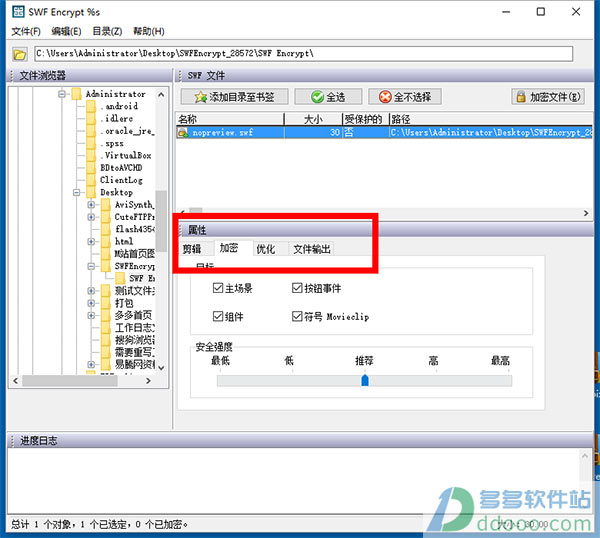Expand the 易酷网资 folder node
This screenshot has width=600, height=538.
click(x=91, y=364)
